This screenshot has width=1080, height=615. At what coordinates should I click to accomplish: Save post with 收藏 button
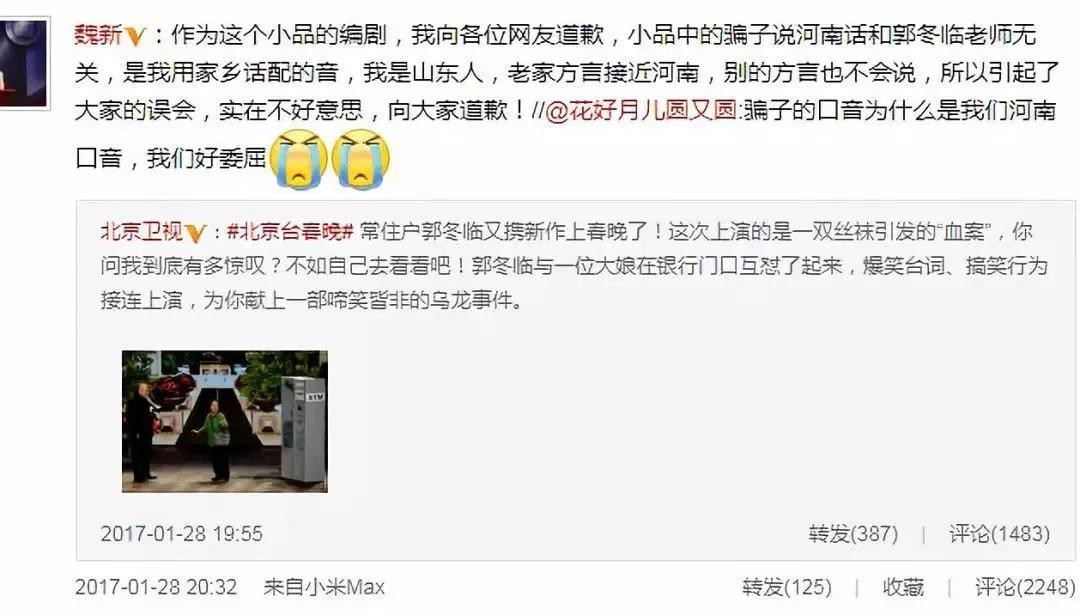903,587
